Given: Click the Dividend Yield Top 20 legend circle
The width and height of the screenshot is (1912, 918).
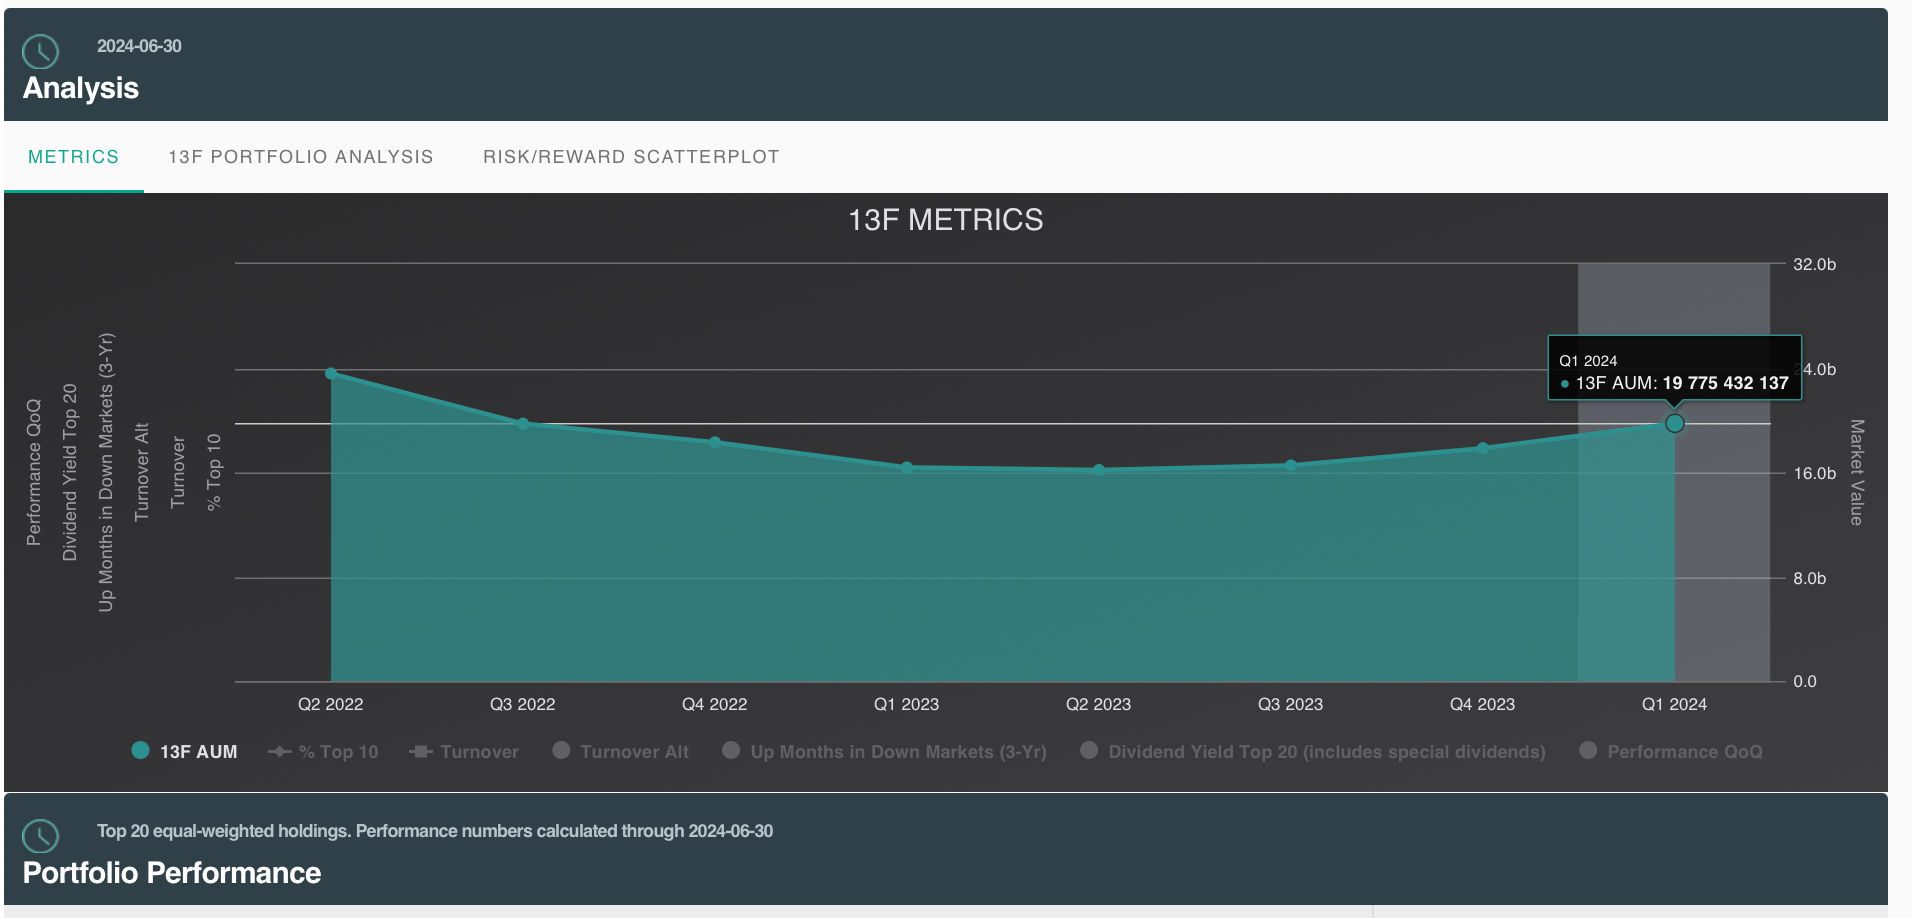Looking at the screenshot, I should [x=1089, y=750].
